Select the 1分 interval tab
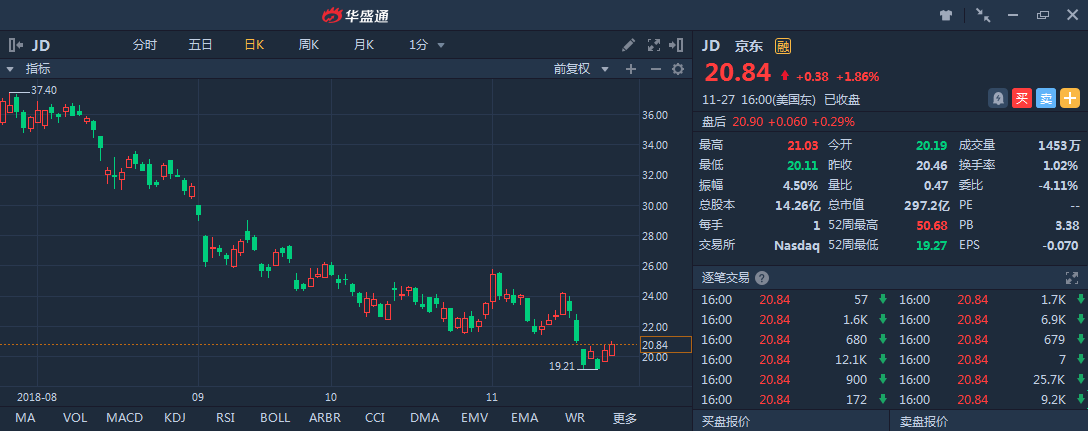Screen dimensions: 1088x431 pyautogui.click(x=418, y=45)
